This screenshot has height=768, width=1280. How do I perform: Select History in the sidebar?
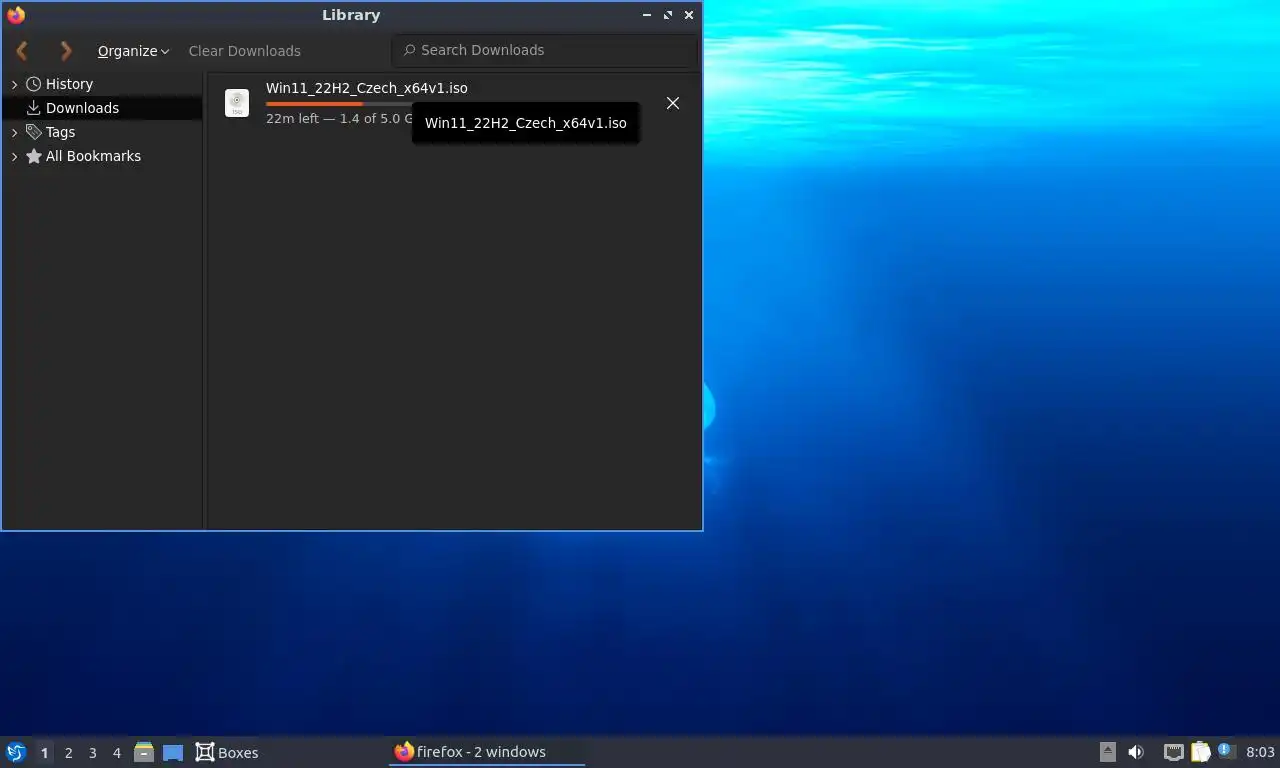pyautogui.click(x=69, y=84)
